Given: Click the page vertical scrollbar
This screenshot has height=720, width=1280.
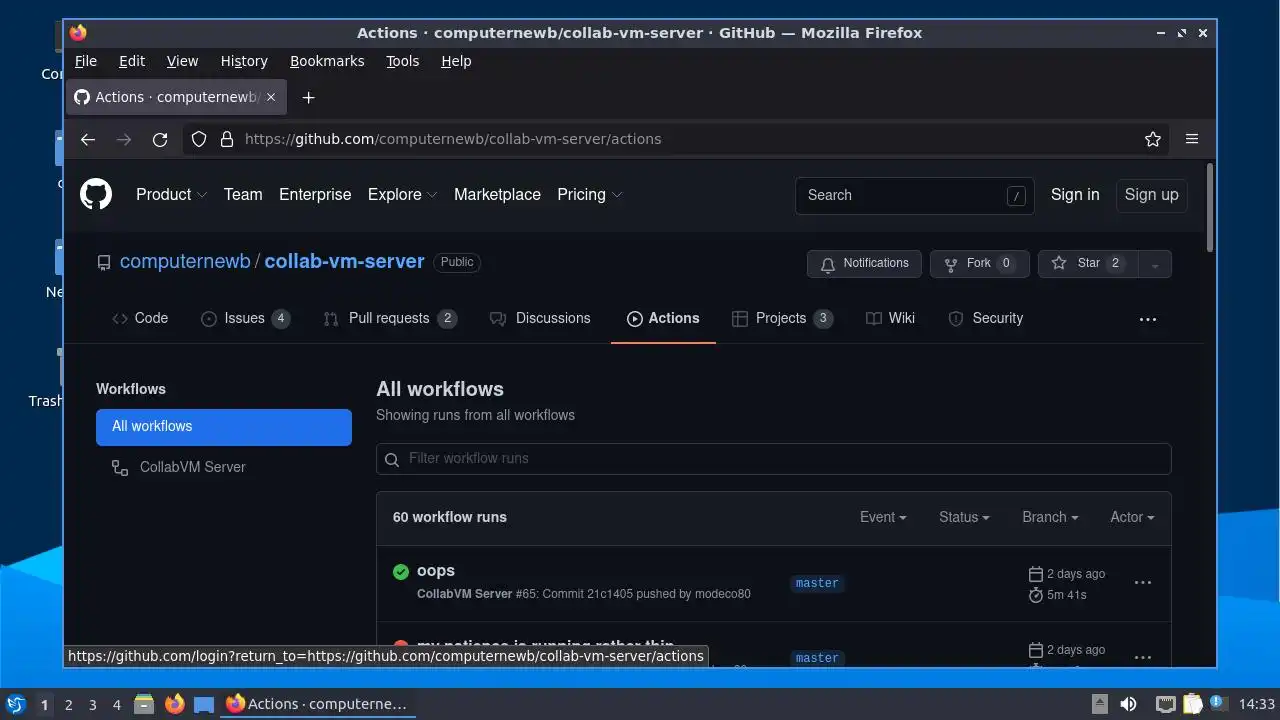Looking at the screenshot, I should [1210, 208].
